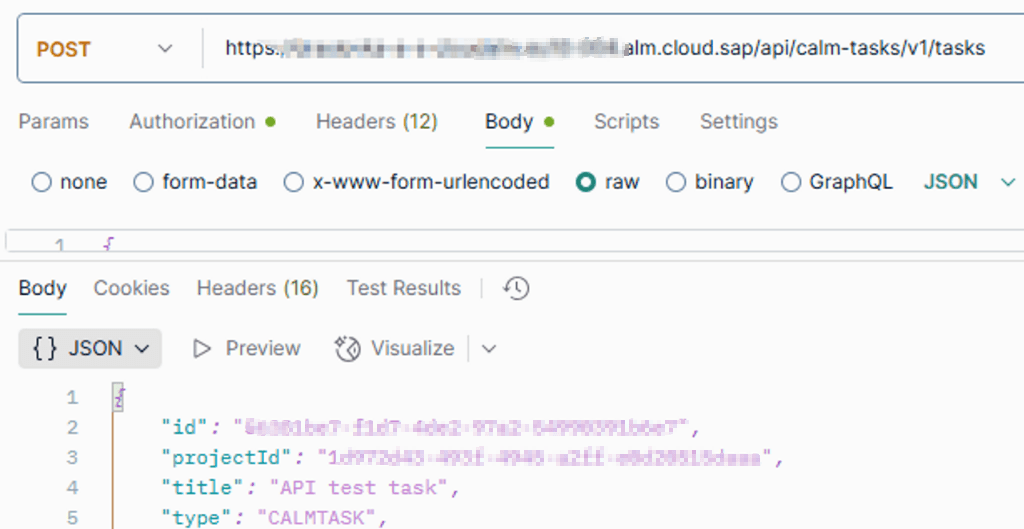Select the form-data radio button
1024x529 pixels.
pyautogui.click(x=143, y=182)
